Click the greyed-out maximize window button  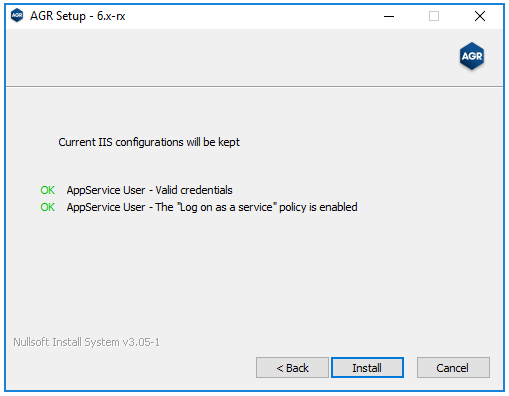tap(434, 16)
